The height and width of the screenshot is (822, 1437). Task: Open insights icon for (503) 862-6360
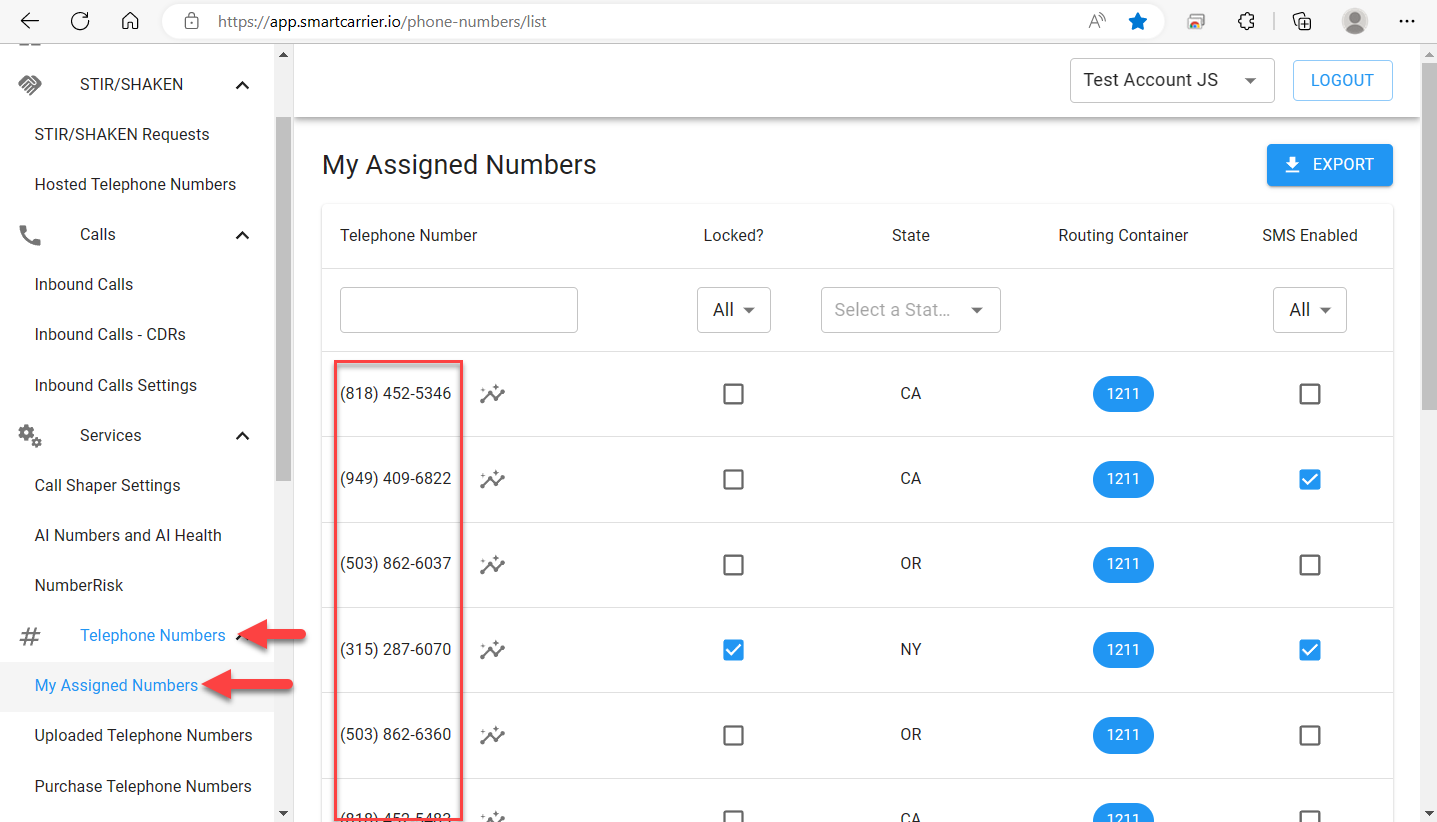pos(492,735)
